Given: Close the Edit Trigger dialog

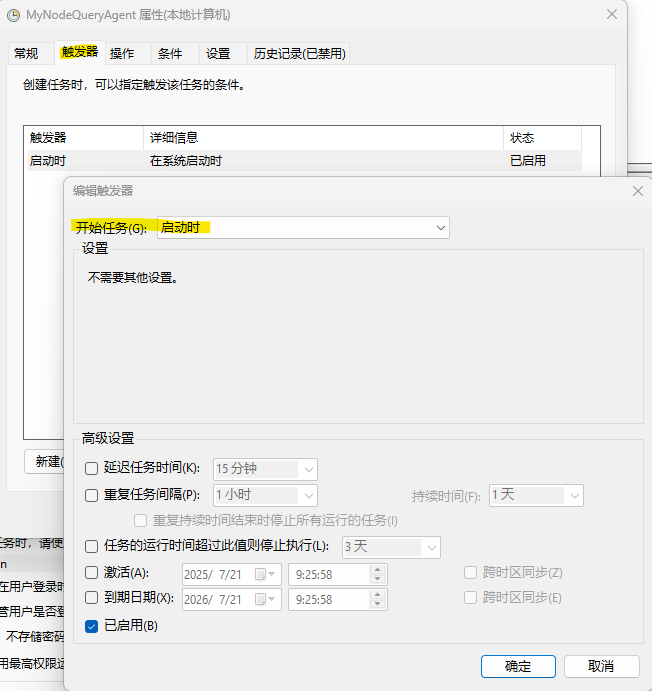Looking at the screenshot, I should click(x=638, y=190).
